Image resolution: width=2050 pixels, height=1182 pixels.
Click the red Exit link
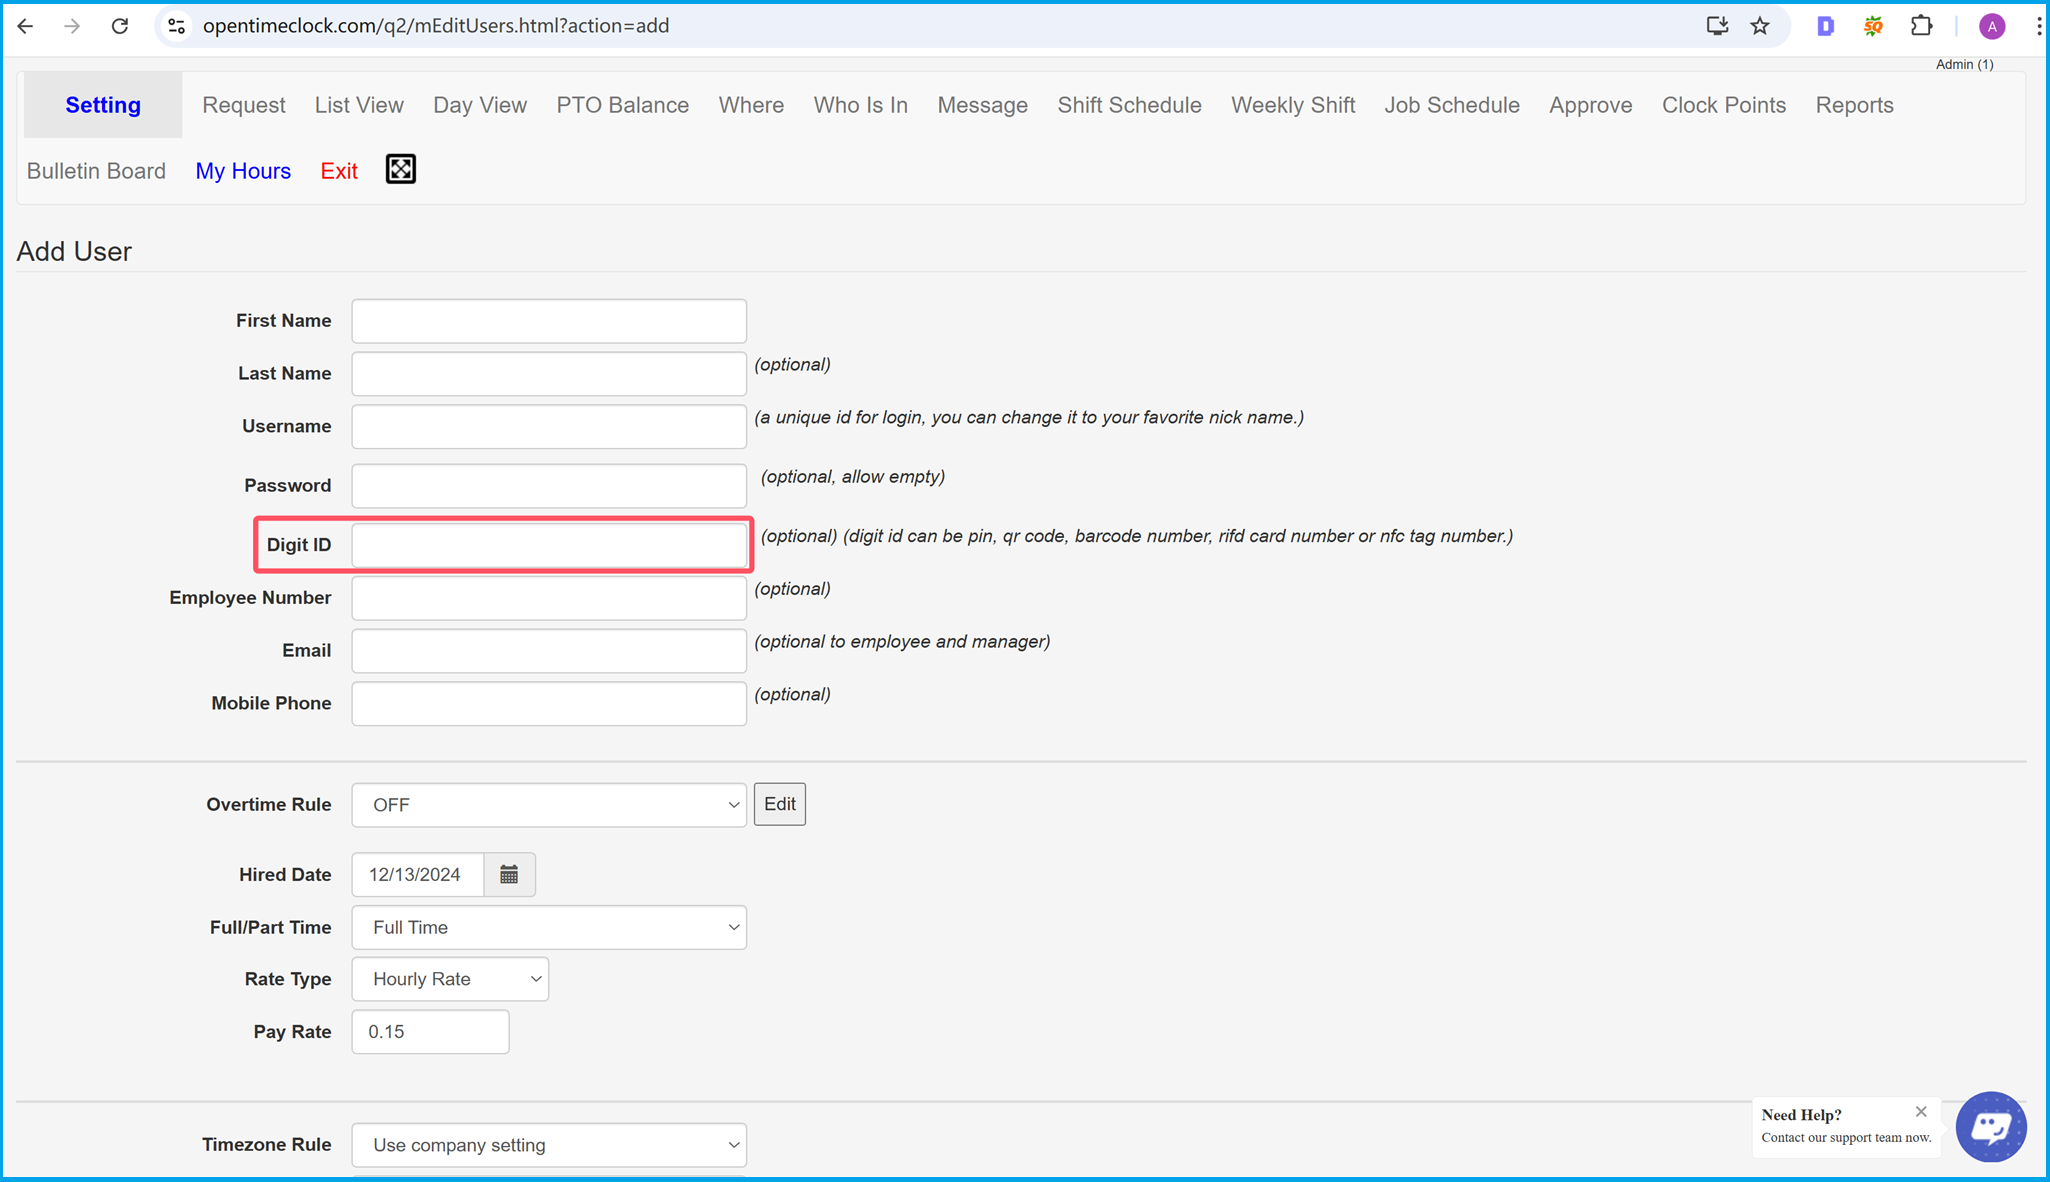[x=339, y=171]
